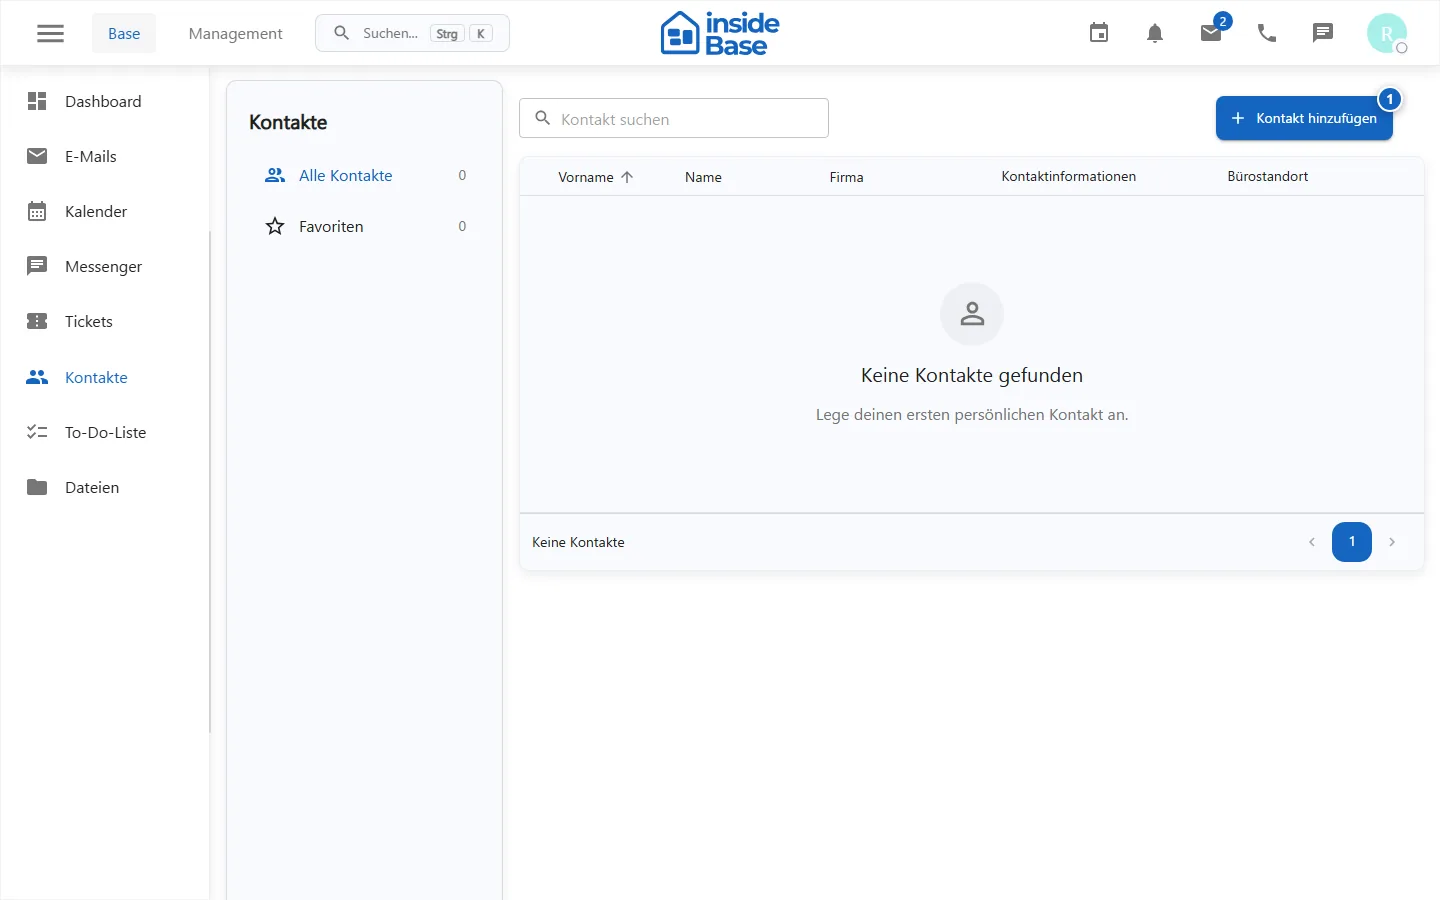Click the inside Base logo

point(720,33)
